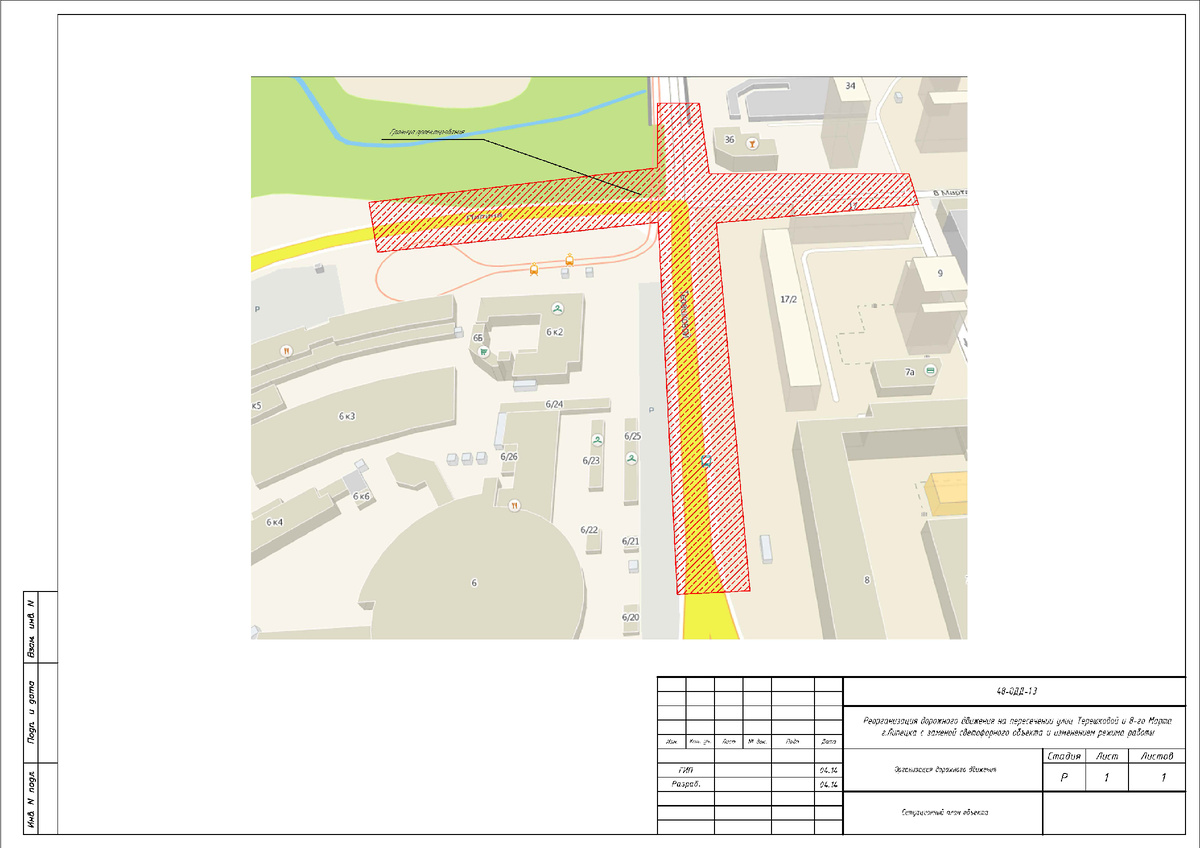The height and width of the screenshot is (848, 1200).
Task: Click the restaurant icon near building 6/26
Action: point(514,505)
